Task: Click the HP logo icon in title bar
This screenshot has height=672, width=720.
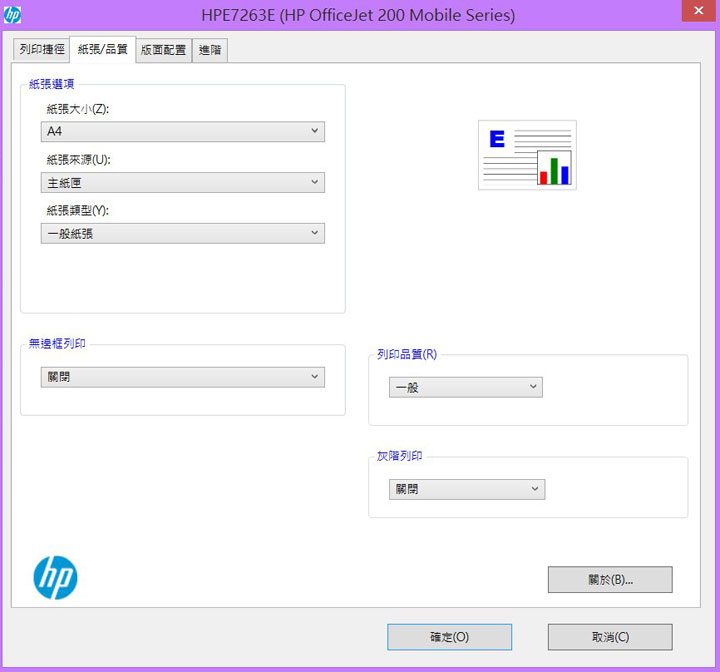Action: [x=12, y=15]
